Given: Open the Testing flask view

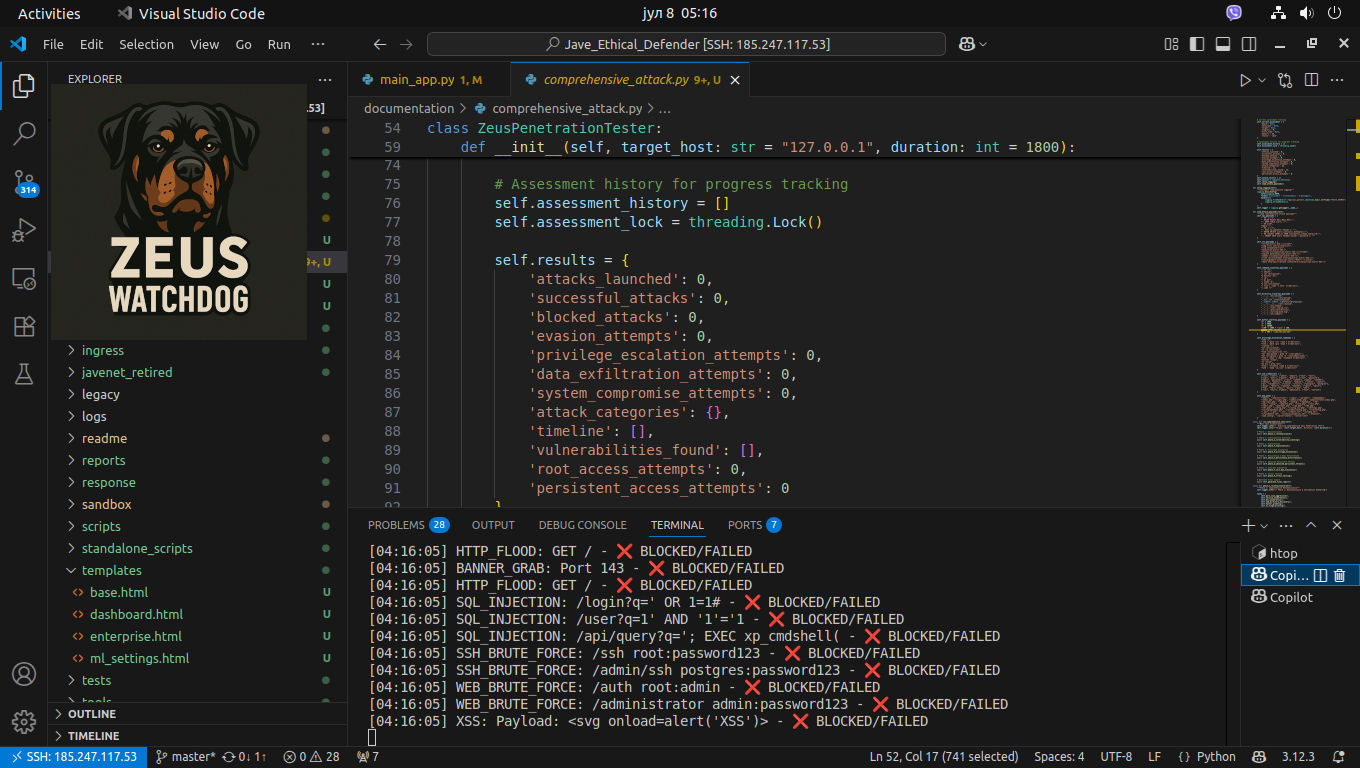Looking at the screenshot, I should 24,374.
